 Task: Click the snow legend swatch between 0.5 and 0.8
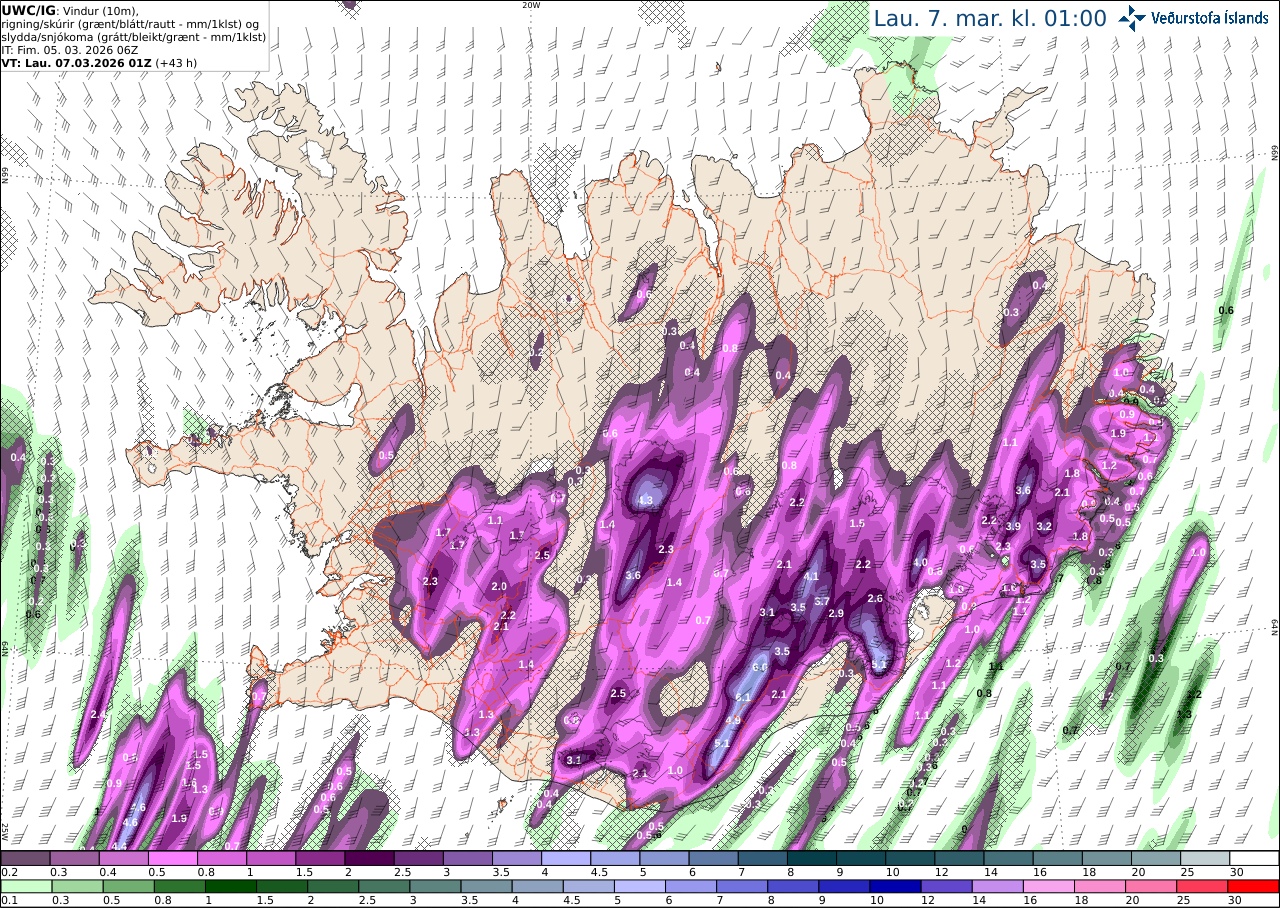pos(173,858)
